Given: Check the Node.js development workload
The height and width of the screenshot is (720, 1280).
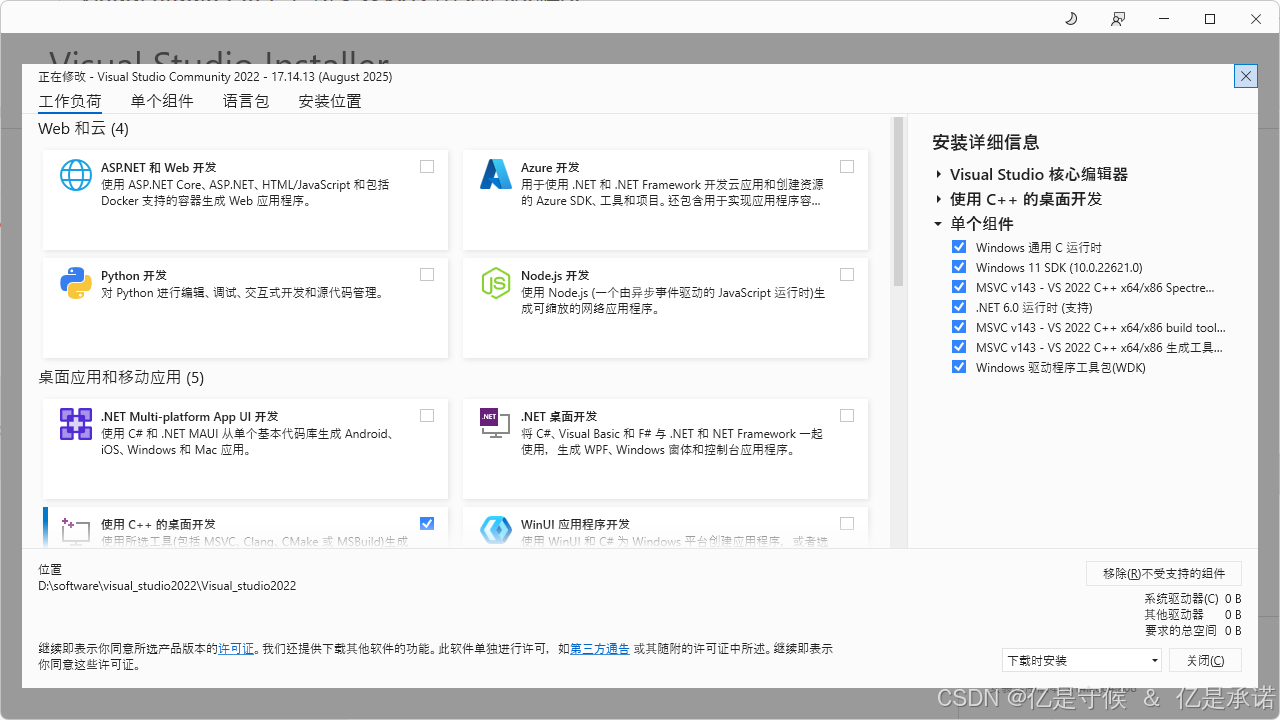Looking at the screenshot, I should pyautogui.click(x=847, y=274).
